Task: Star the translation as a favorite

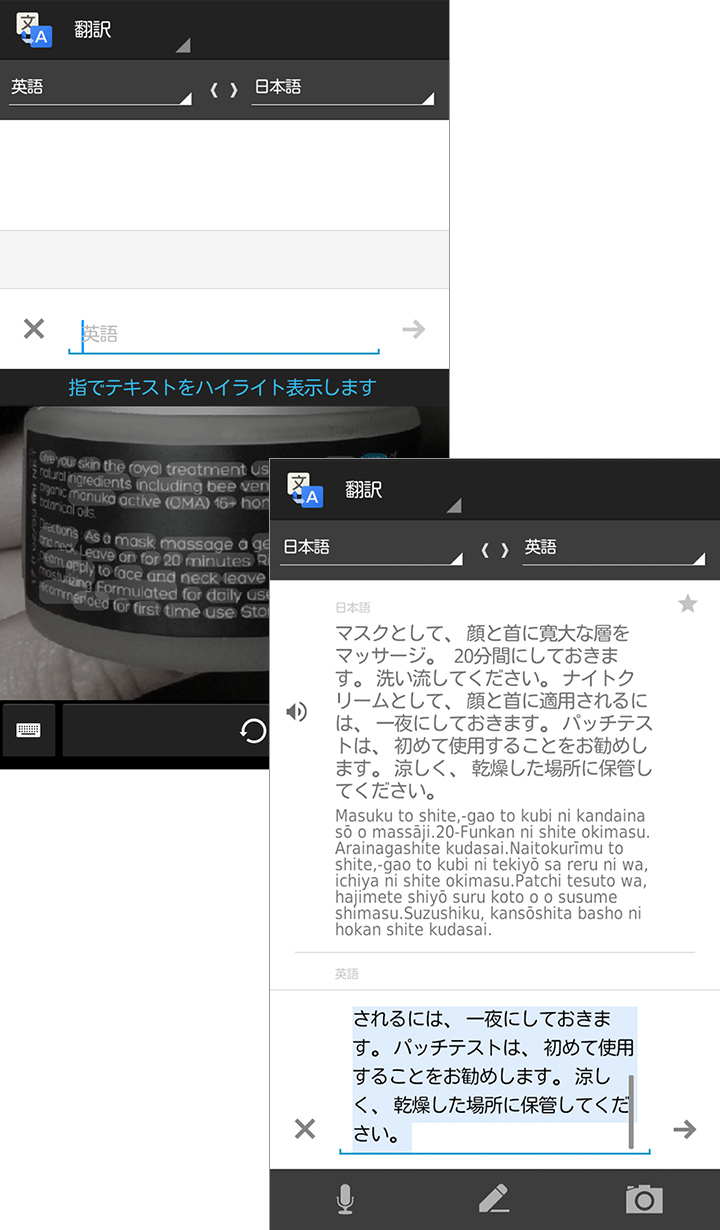Action: 687,603
